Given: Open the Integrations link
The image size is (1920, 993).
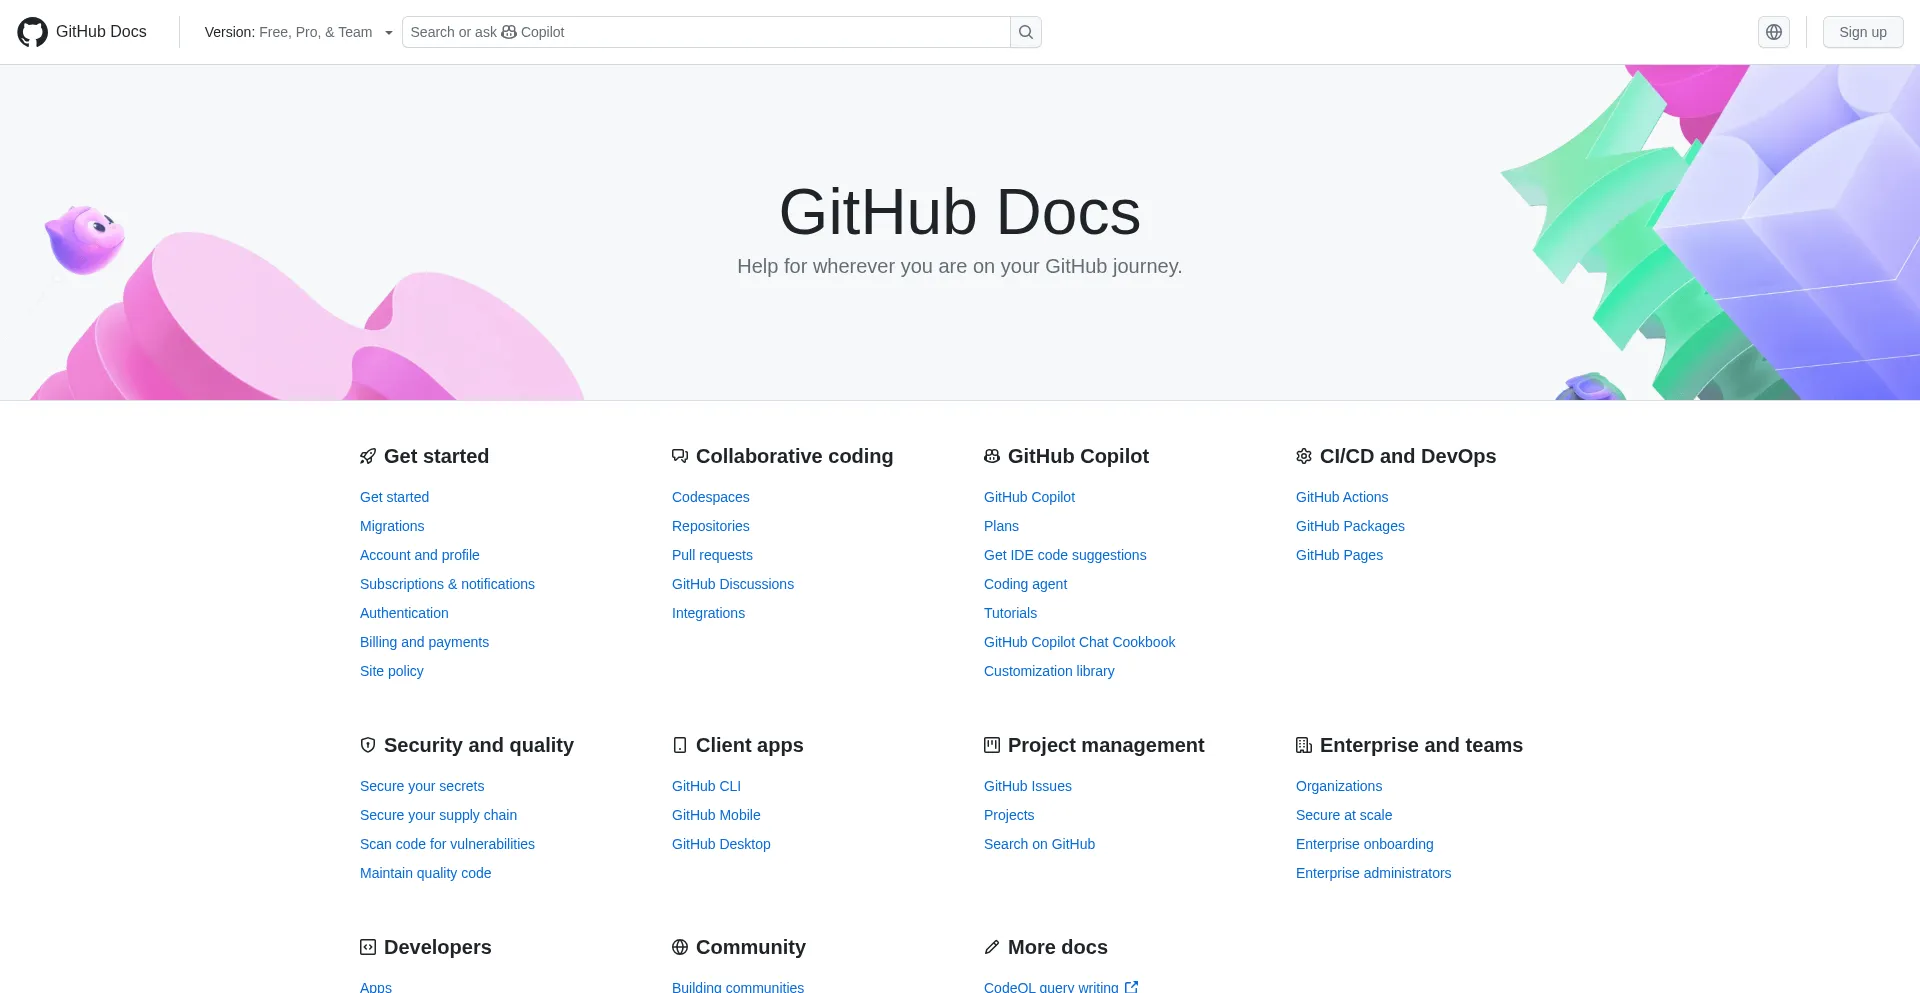Looking at the screenshot, I should (x=708, y=613).
